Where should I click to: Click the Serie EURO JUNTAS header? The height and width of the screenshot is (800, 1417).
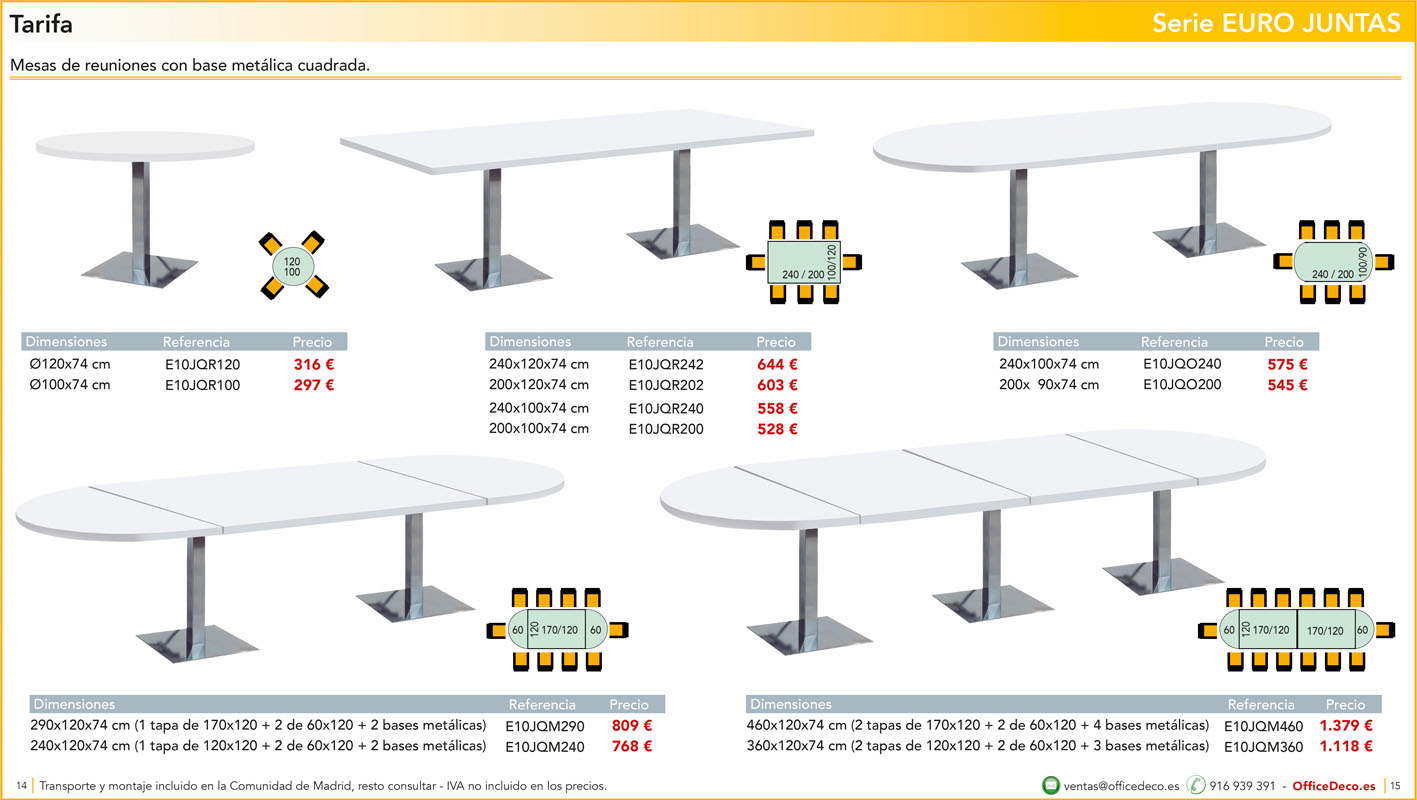[x=1276, y=23]
